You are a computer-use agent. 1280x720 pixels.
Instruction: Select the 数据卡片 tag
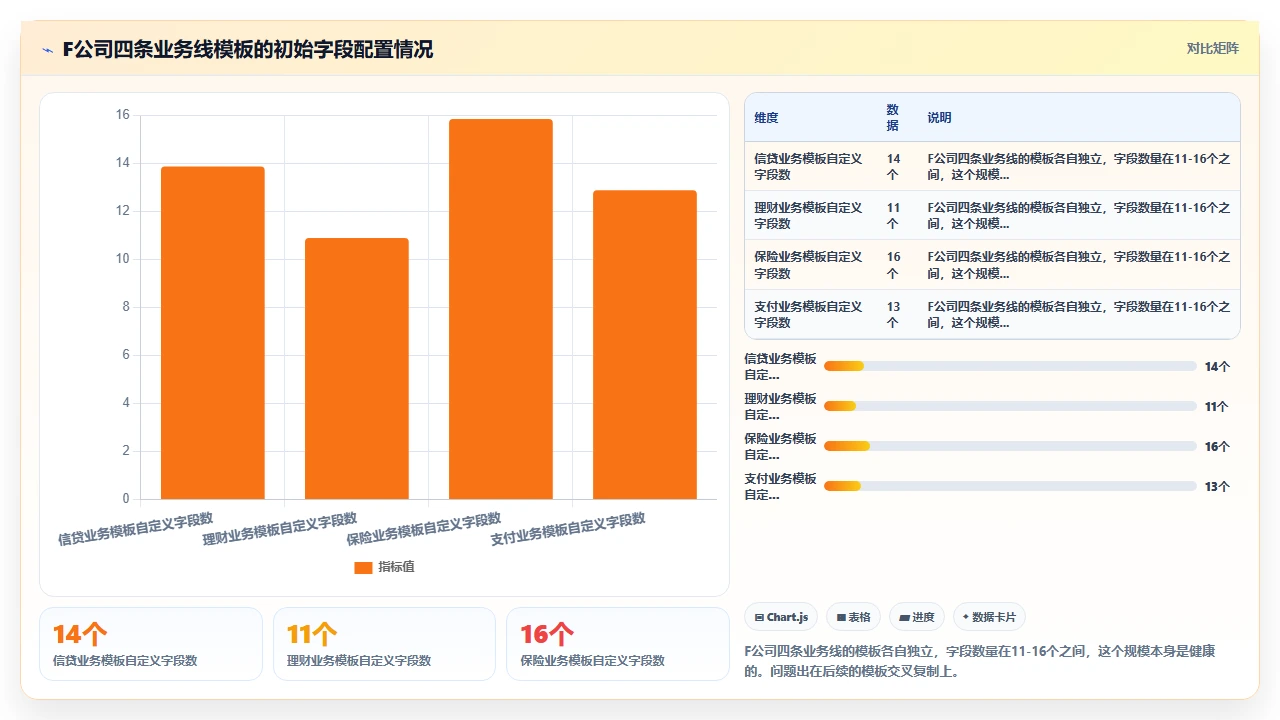click(x=989, y=617)
